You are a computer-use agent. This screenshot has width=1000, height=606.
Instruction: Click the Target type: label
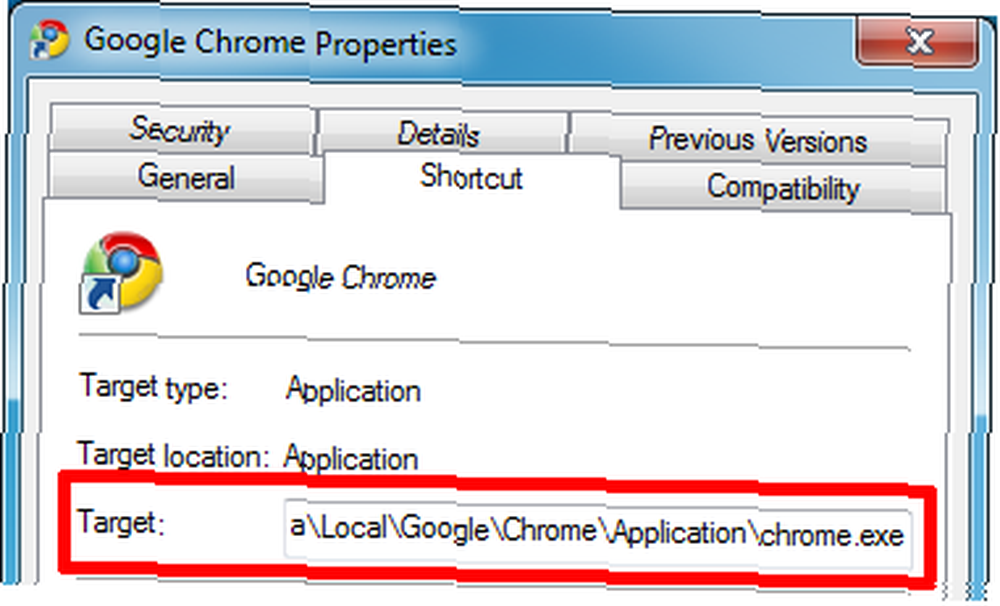point(153,387)
